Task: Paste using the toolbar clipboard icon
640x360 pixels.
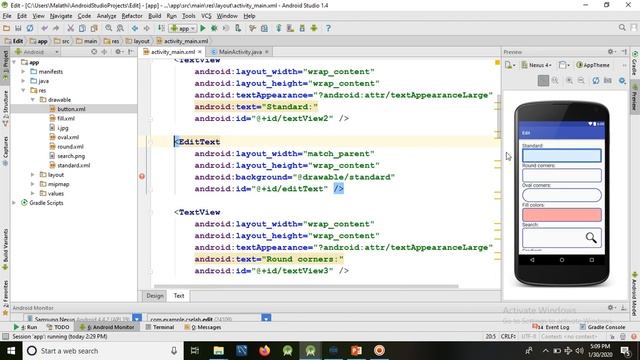Action: pos(94,28)
